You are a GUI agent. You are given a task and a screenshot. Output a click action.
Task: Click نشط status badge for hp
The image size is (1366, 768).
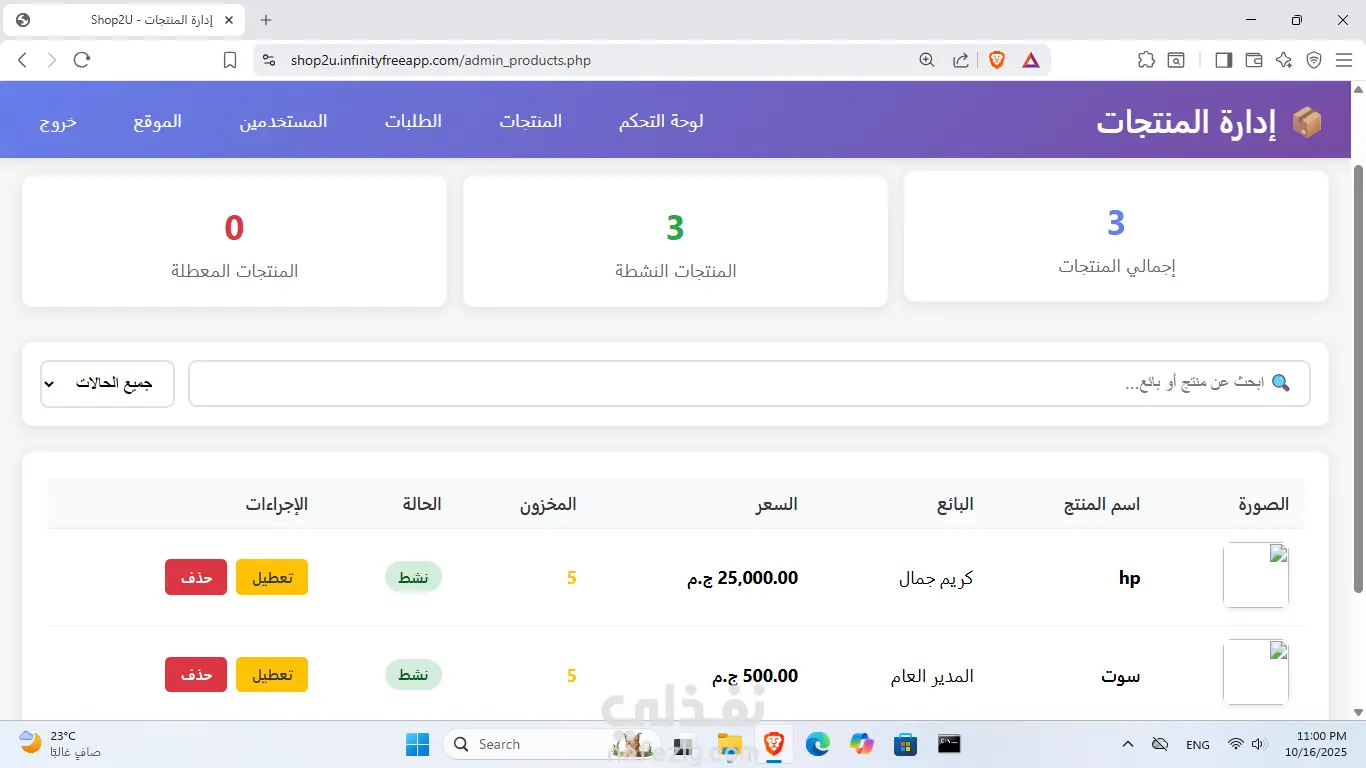tap(413, 577)
